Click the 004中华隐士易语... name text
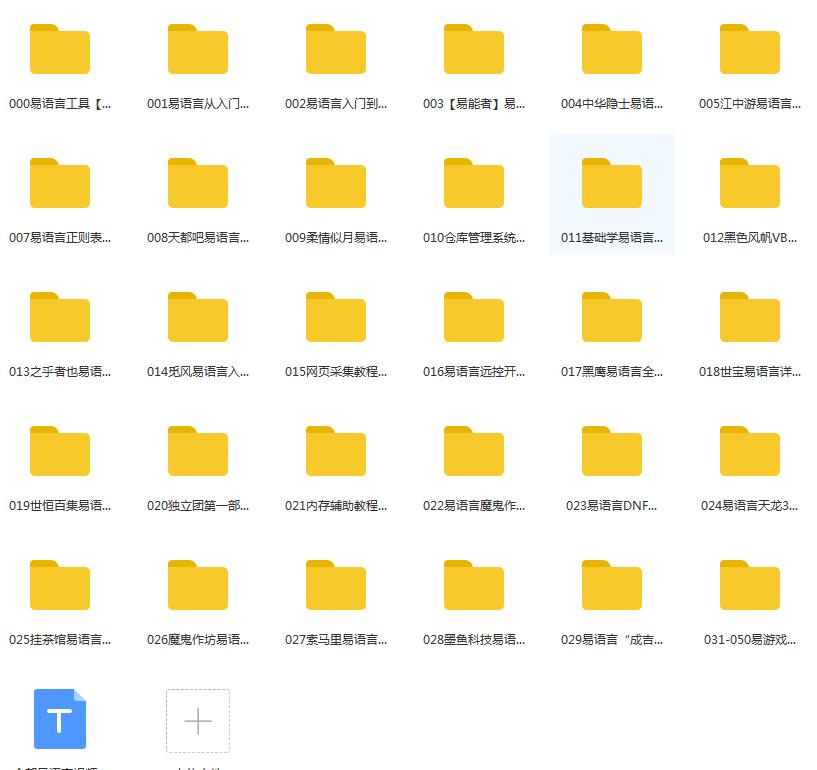 612,104
